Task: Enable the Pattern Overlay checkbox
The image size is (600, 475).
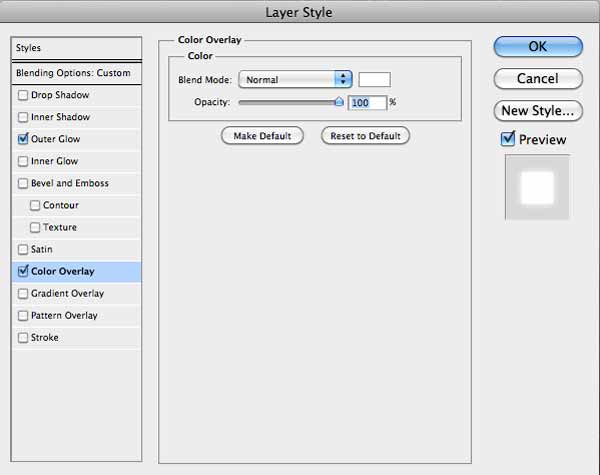Action: coord(23,316)
